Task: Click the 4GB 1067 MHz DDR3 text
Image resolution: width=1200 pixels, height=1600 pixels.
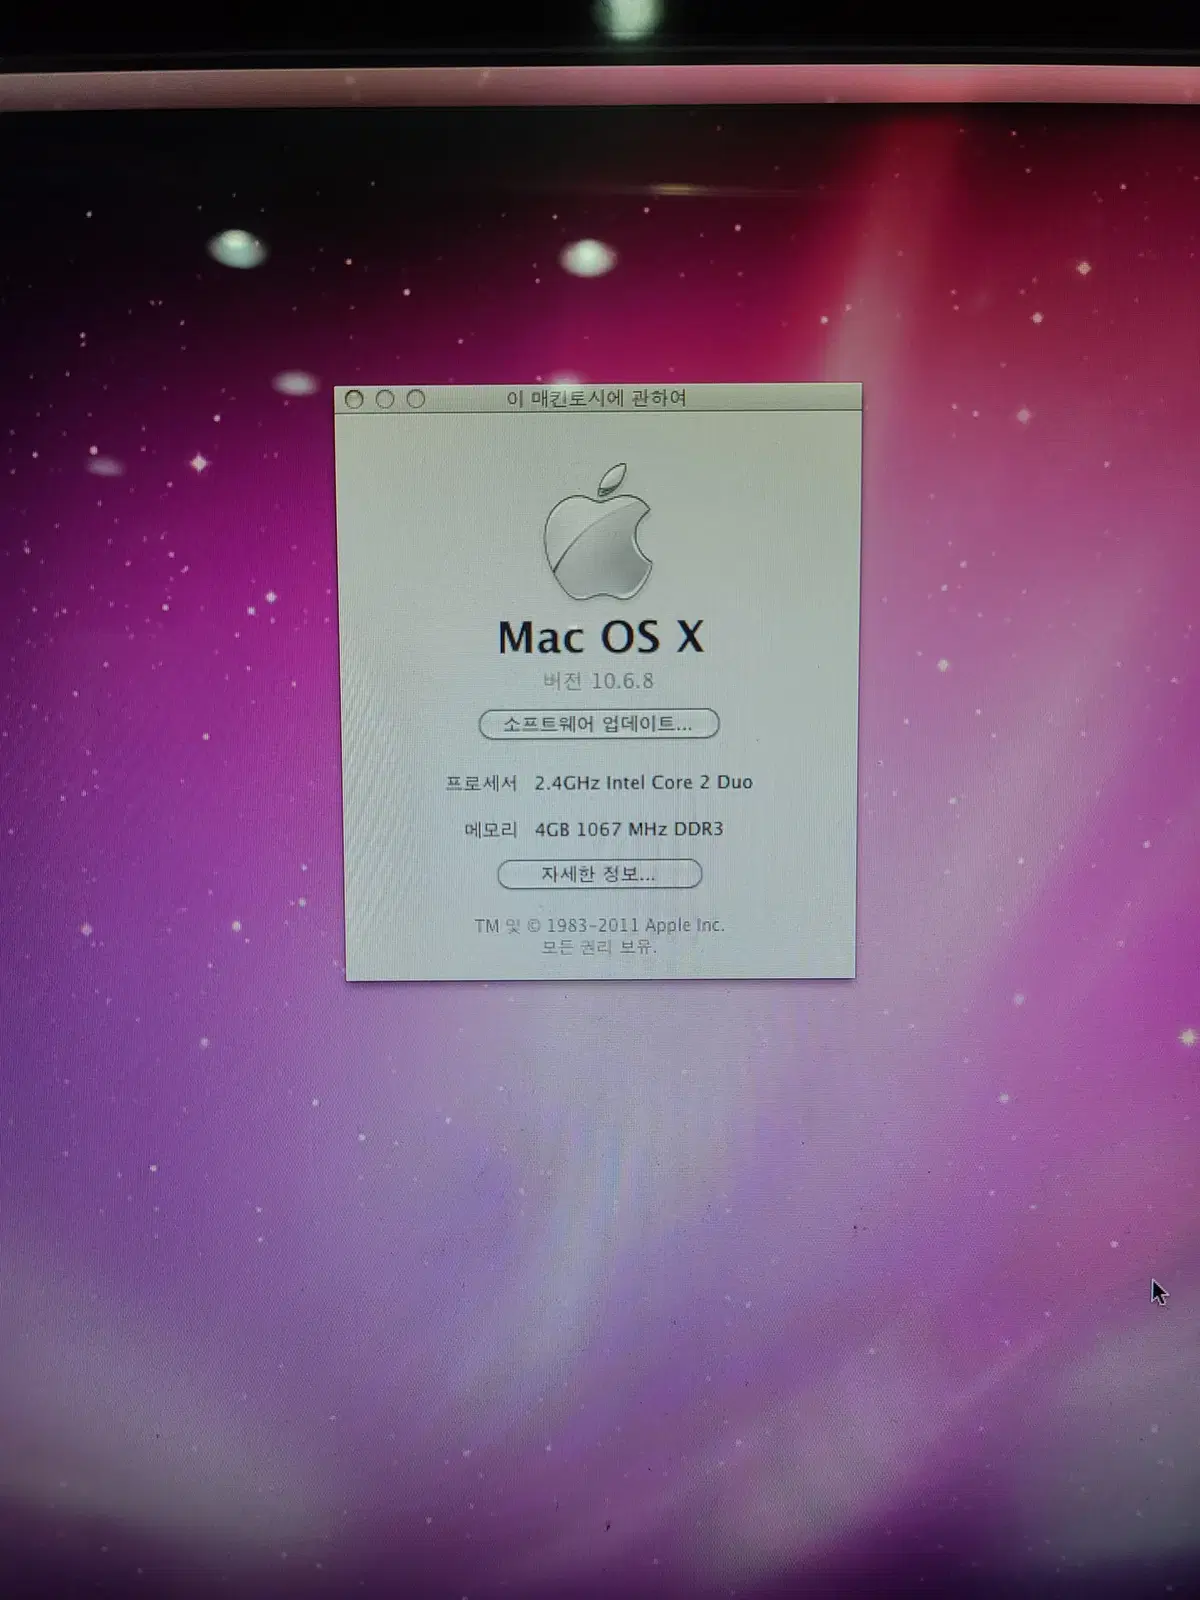Action: point(628,829)
